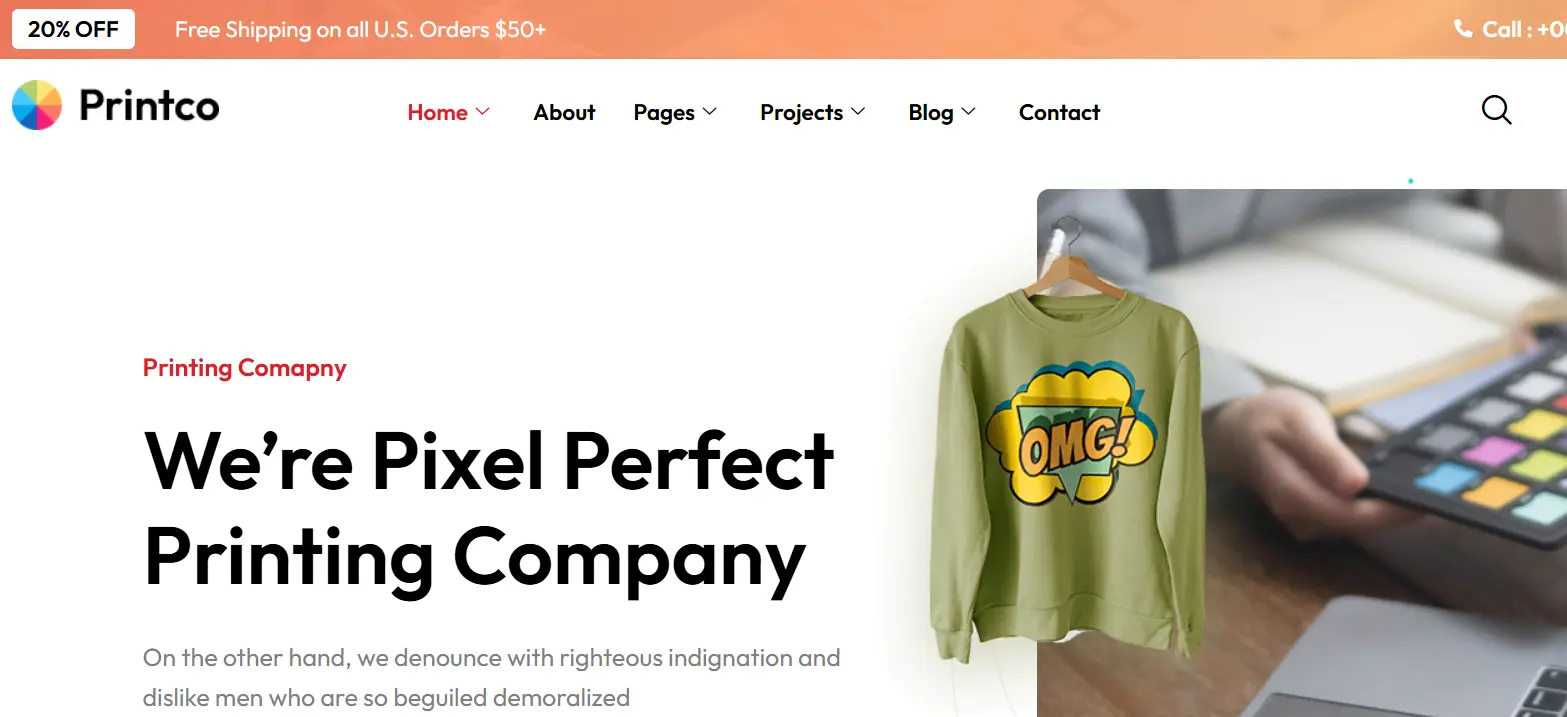
Task: Click the Call phone number link
Action: tap(1524, 29)
